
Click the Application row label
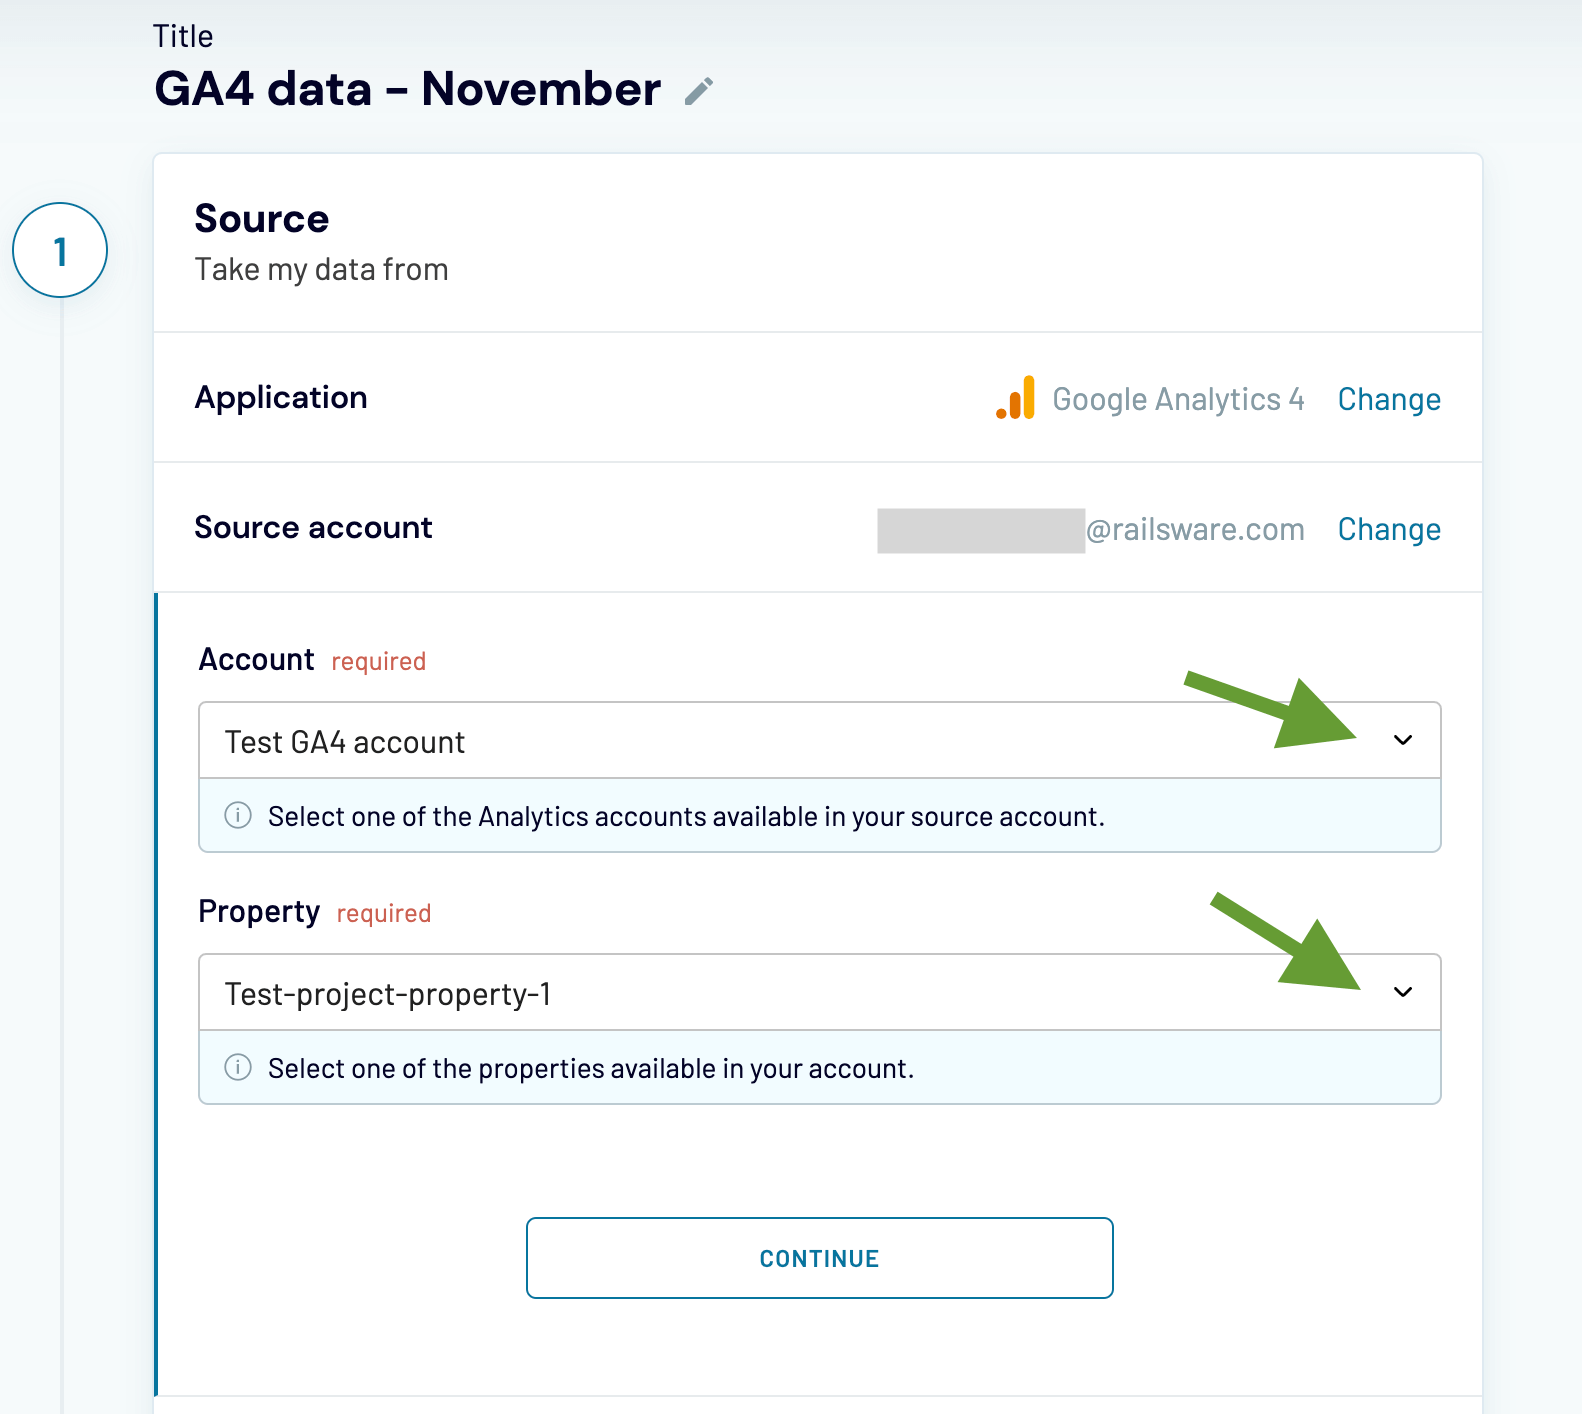[281, 397]
